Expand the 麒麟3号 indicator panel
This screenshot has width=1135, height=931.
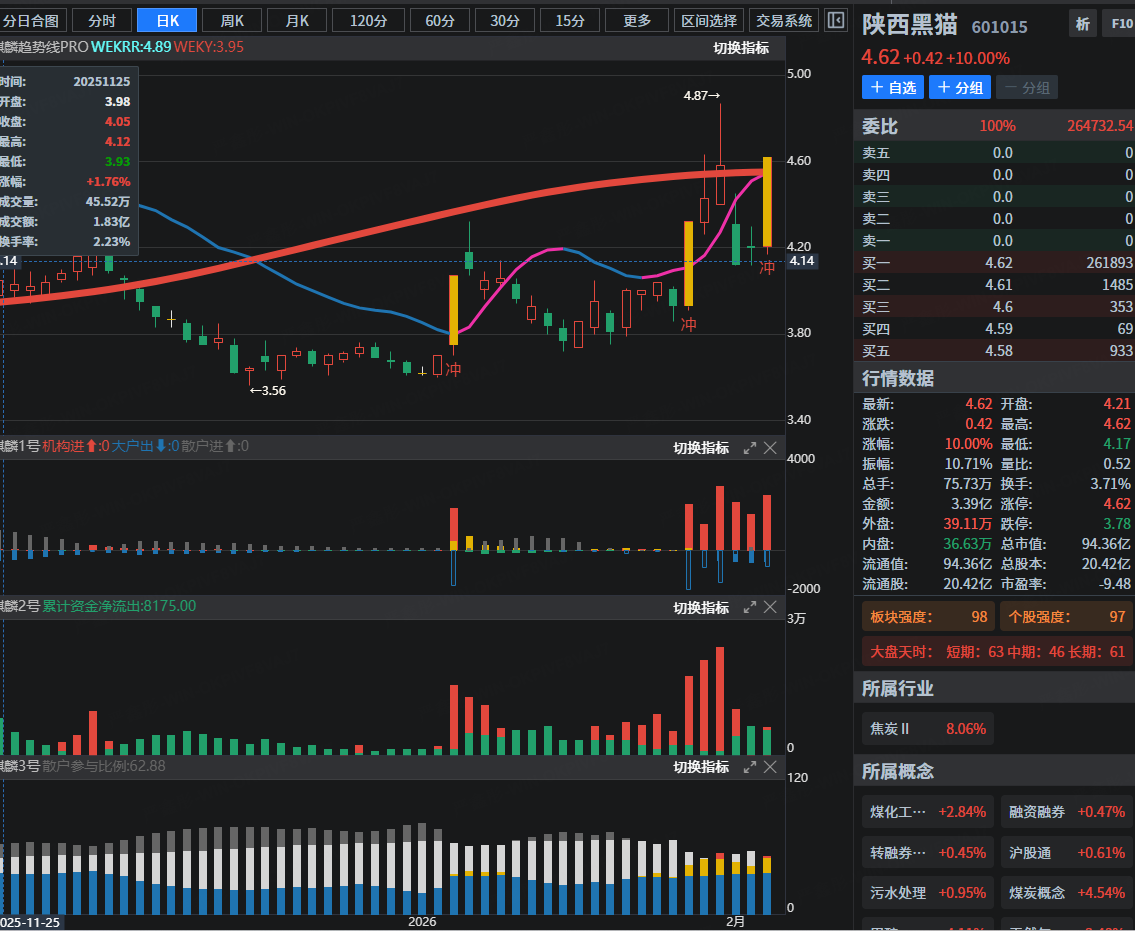pos(750,767)
